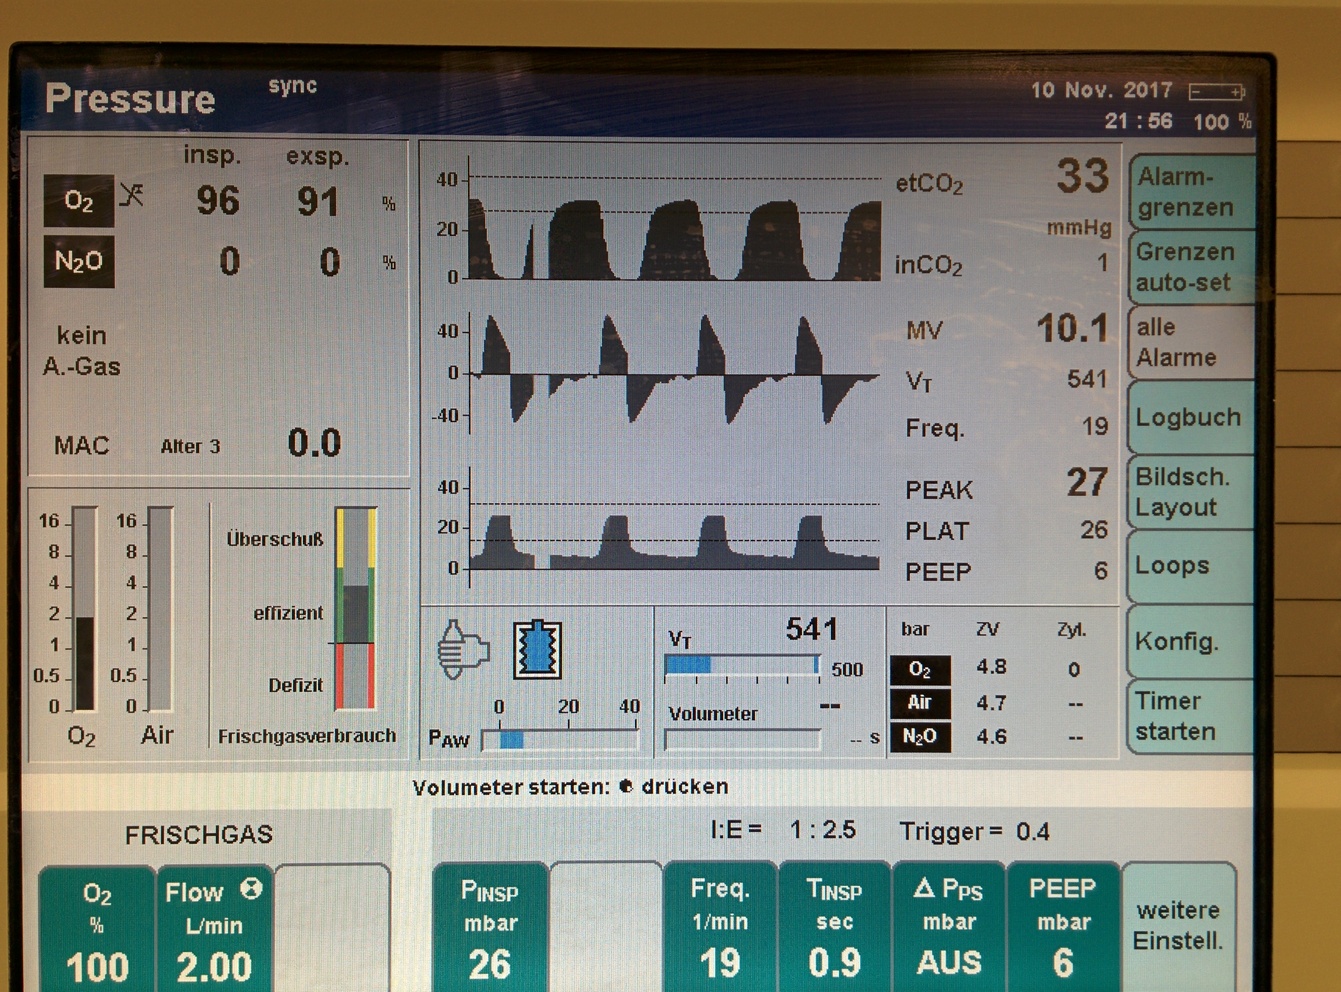Click the O2 gas label box
This screenshot has width=1341, height=992.
tap(78, 201)
